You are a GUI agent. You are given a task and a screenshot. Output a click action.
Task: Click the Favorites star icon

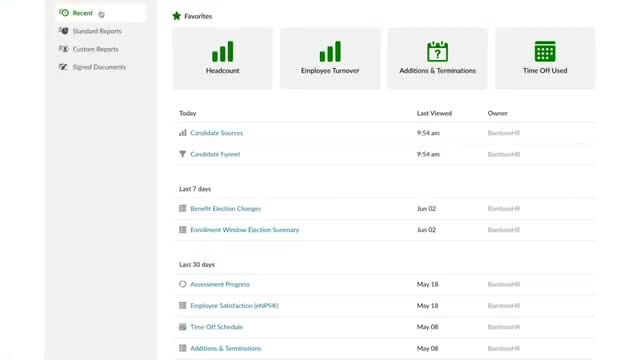tap(176, 16)
